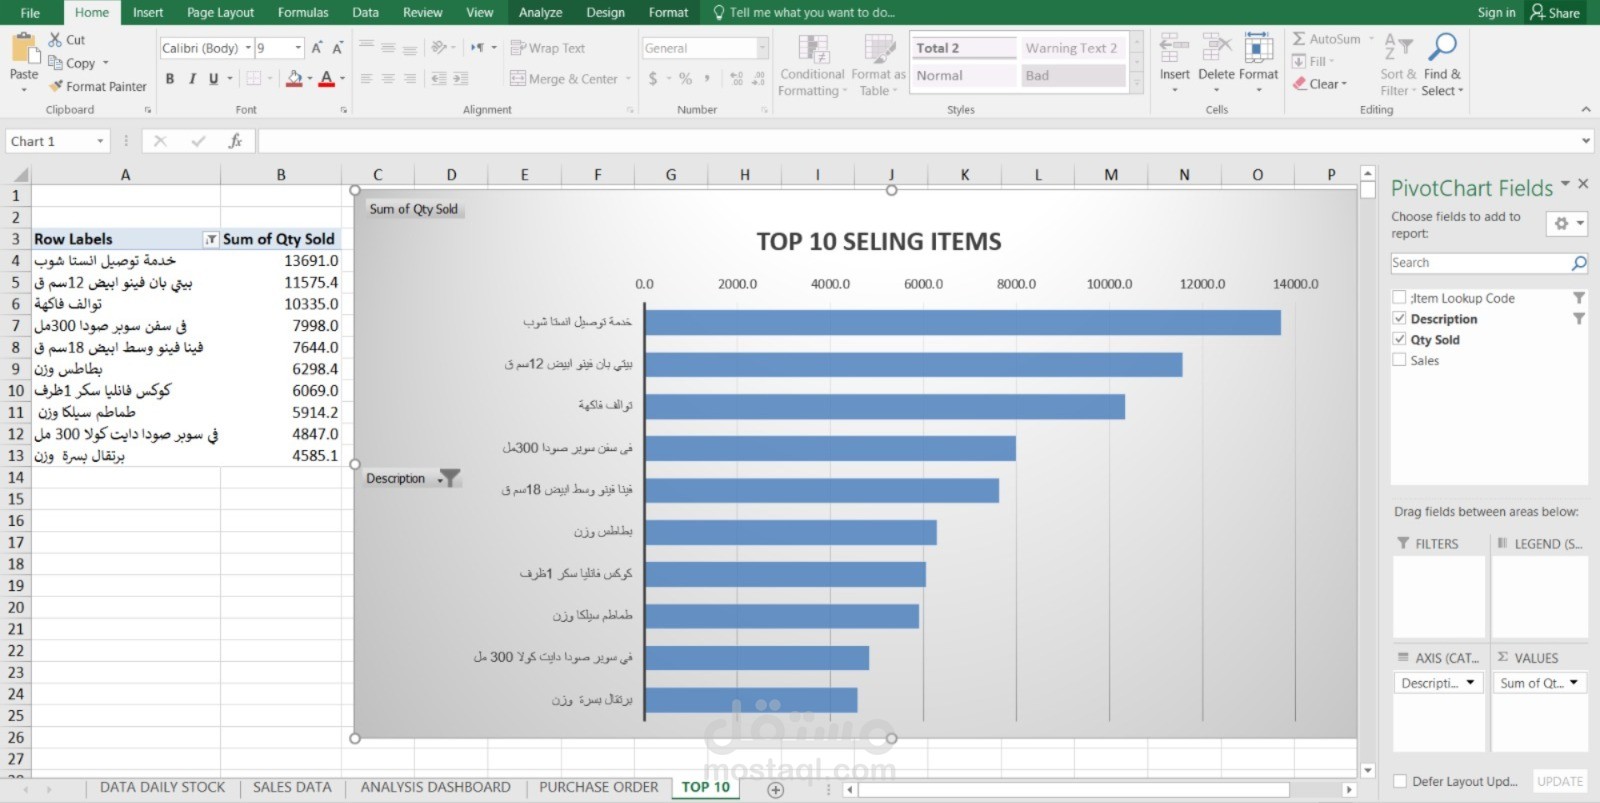This screenshot has width=1600, height=803.
Task: Click Merge & Center
Action: point(564,79)
